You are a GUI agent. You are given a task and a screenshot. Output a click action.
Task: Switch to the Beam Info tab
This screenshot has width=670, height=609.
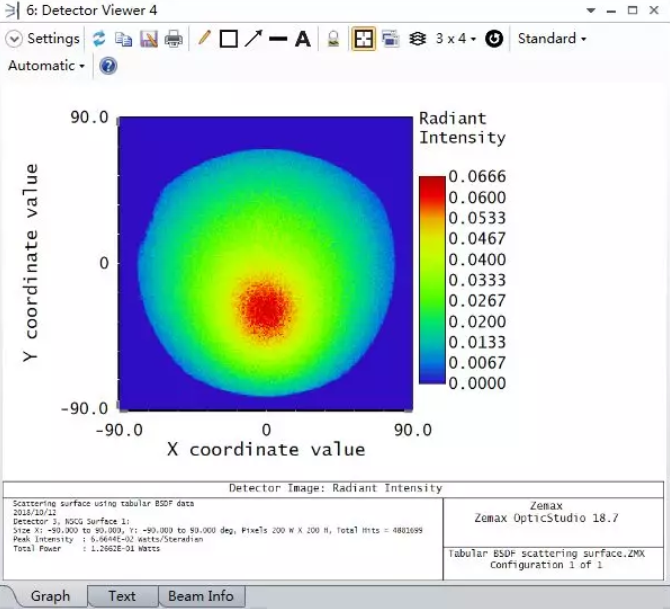(201, 596)
